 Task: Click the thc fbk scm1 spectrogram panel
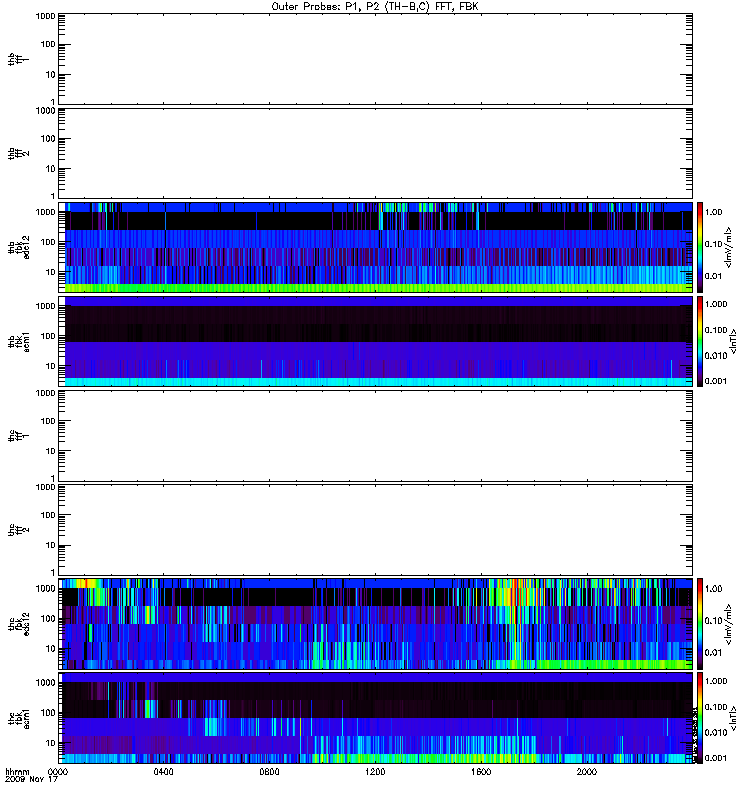point(375,718)
